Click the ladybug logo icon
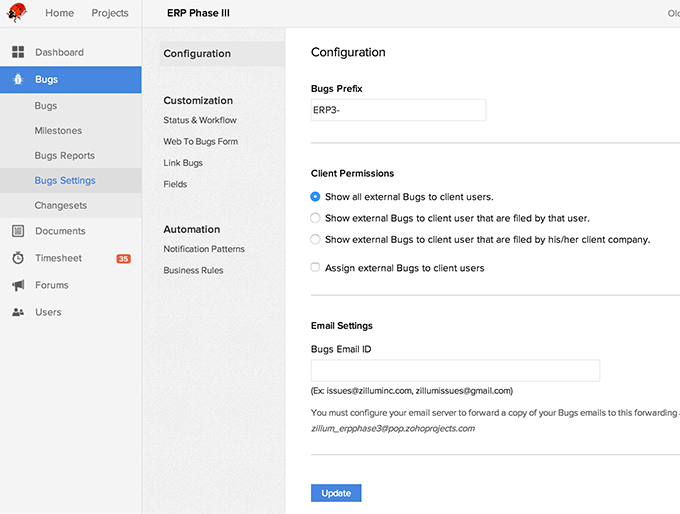This screenshot has width=680, height=514. 17,13
